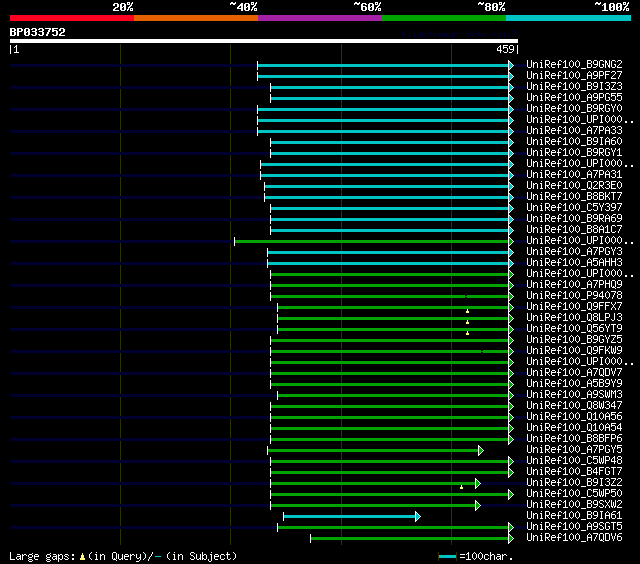Select the UniRef100_P94078 label
Image resolution: width=640 pixels, height=564 pixels.
[x=574, y=295]
